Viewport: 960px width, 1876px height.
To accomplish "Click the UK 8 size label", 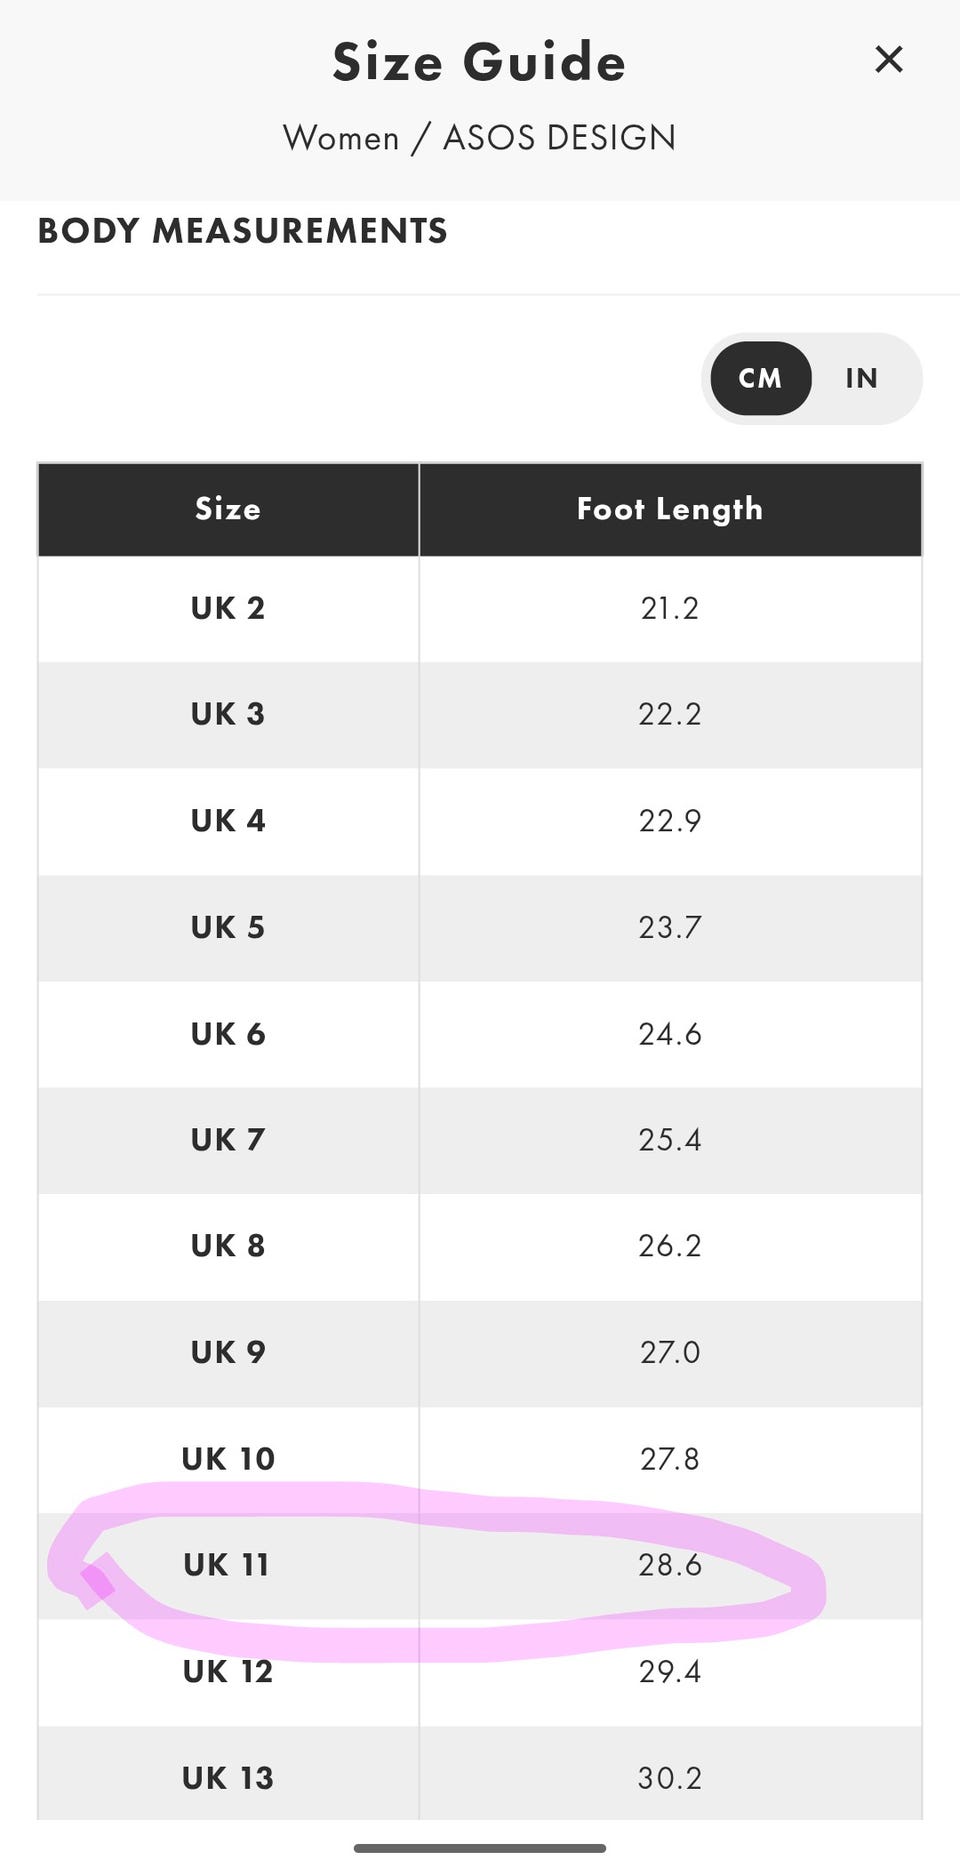I will [228, 1246].
